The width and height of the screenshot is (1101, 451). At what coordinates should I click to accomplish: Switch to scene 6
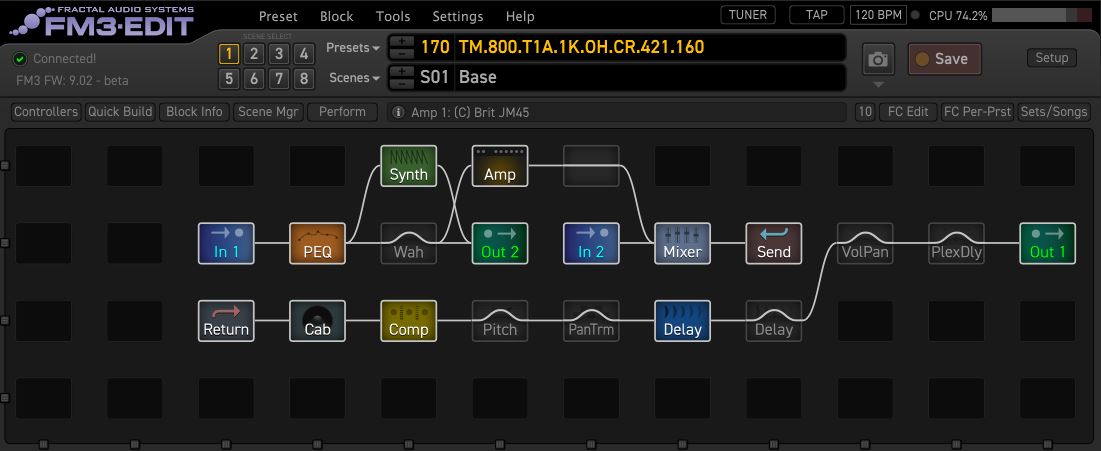tap(253, 79)
